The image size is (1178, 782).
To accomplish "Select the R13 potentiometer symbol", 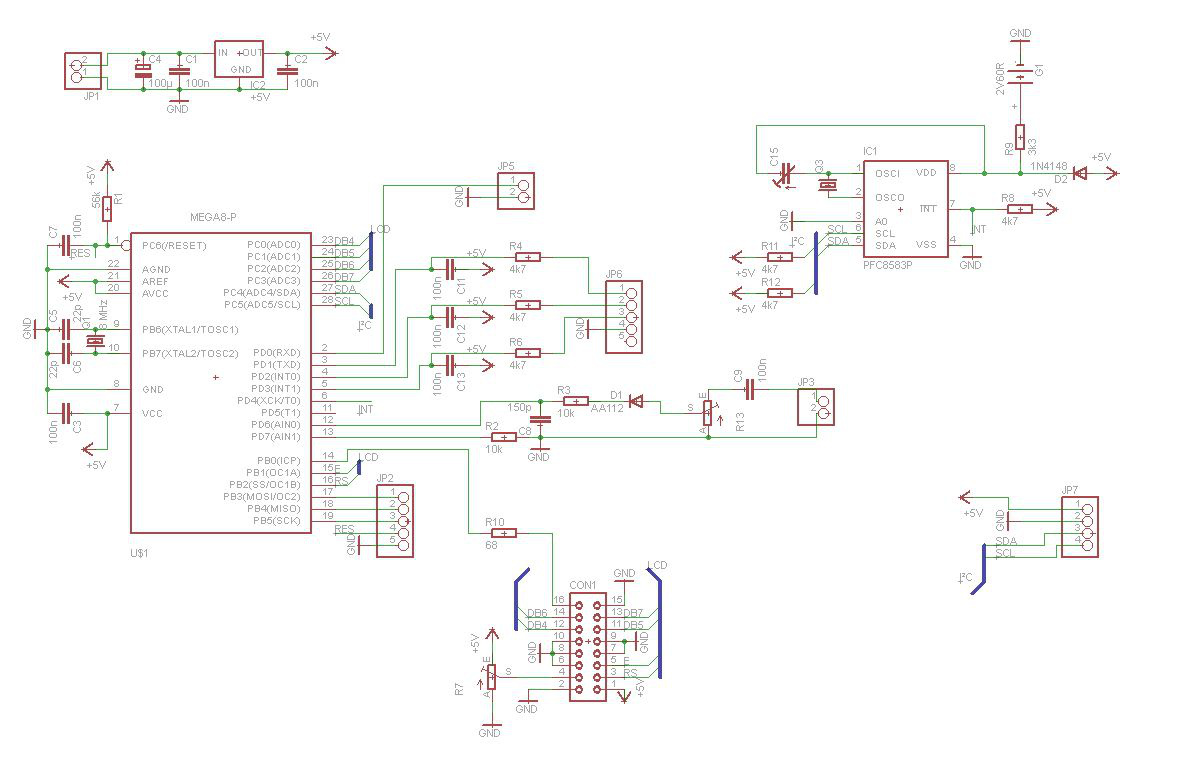I will point(708,412).
